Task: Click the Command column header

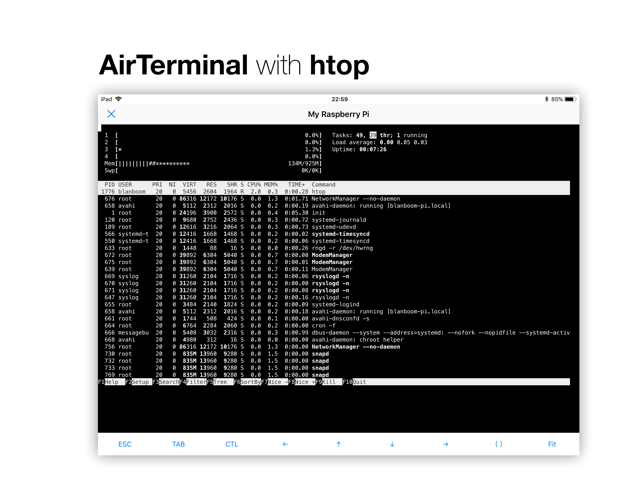Action: [324, 185]
